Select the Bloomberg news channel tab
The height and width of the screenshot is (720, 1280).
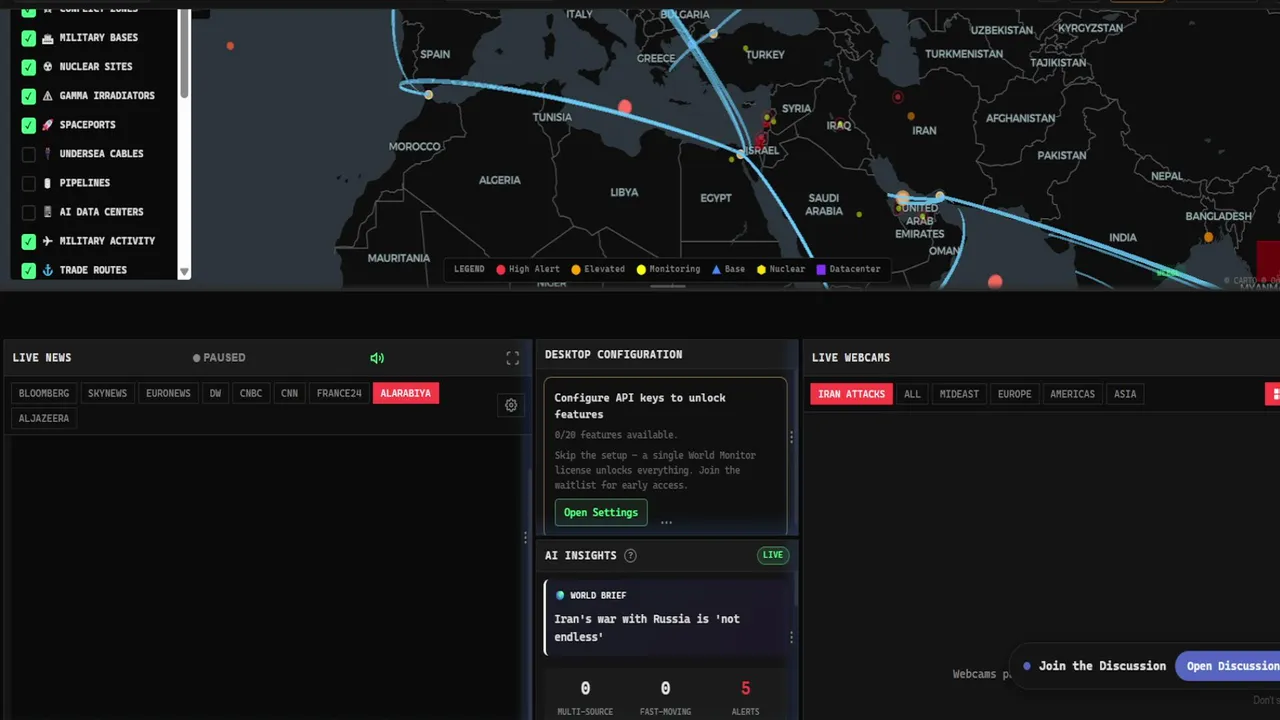click(44, 393)
